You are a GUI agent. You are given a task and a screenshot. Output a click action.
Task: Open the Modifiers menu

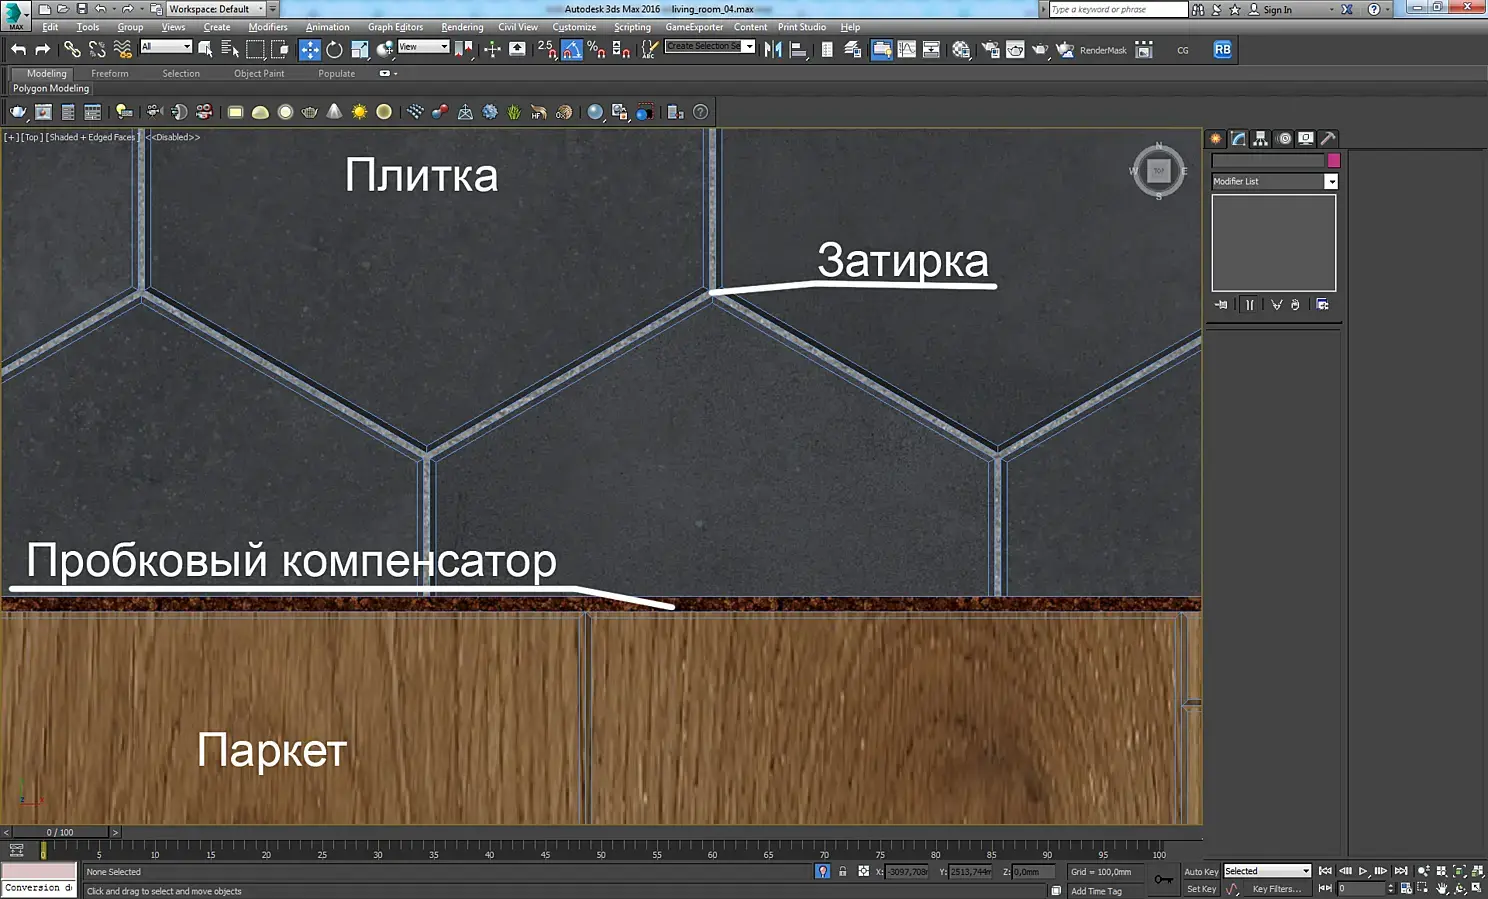[268, 27]
